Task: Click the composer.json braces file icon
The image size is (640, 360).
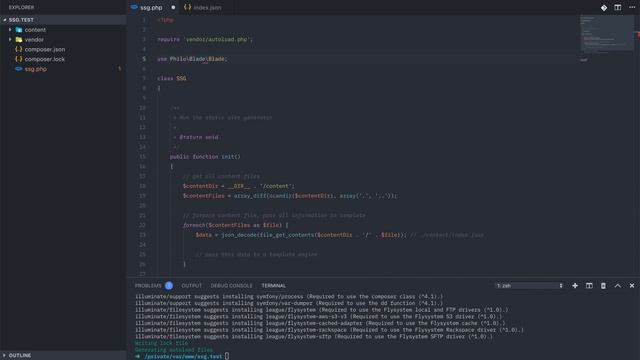Action: [x=18, y=49]
